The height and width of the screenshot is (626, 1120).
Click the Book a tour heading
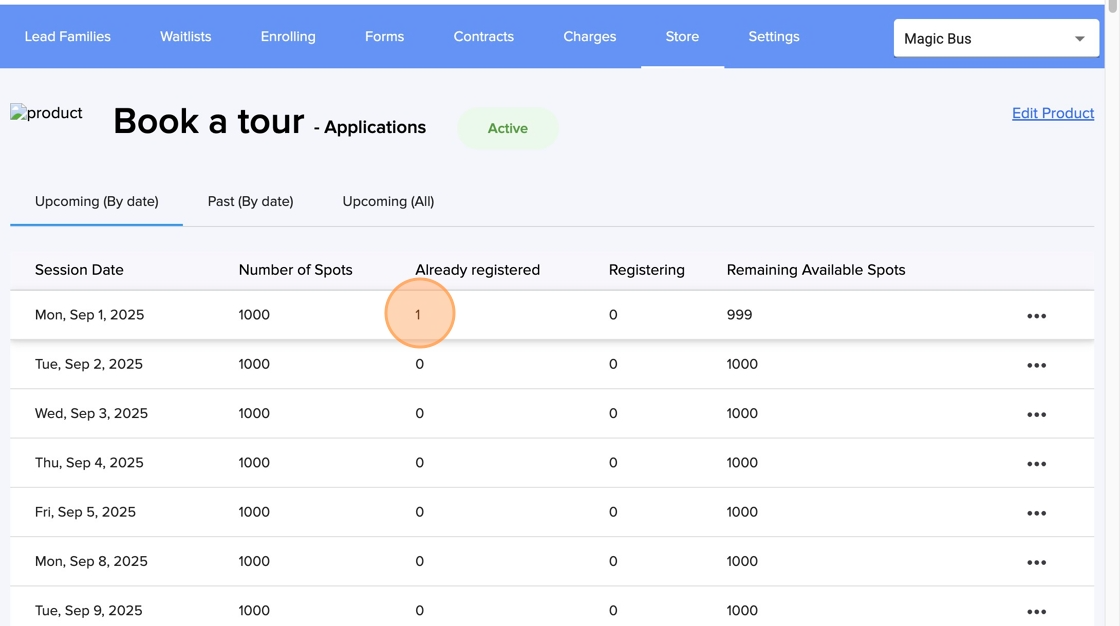coord(209,121)
